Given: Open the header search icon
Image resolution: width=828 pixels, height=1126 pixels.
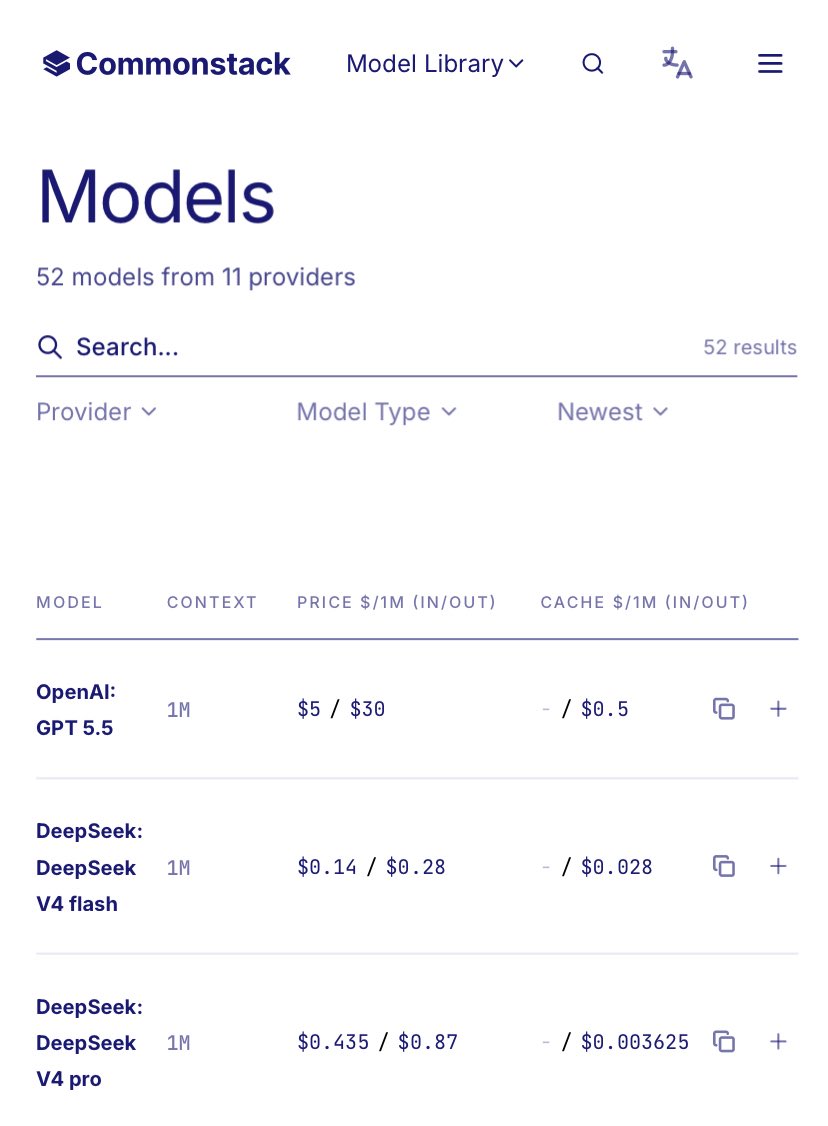Looking at the screenshot, I should [x=592, y=64].
